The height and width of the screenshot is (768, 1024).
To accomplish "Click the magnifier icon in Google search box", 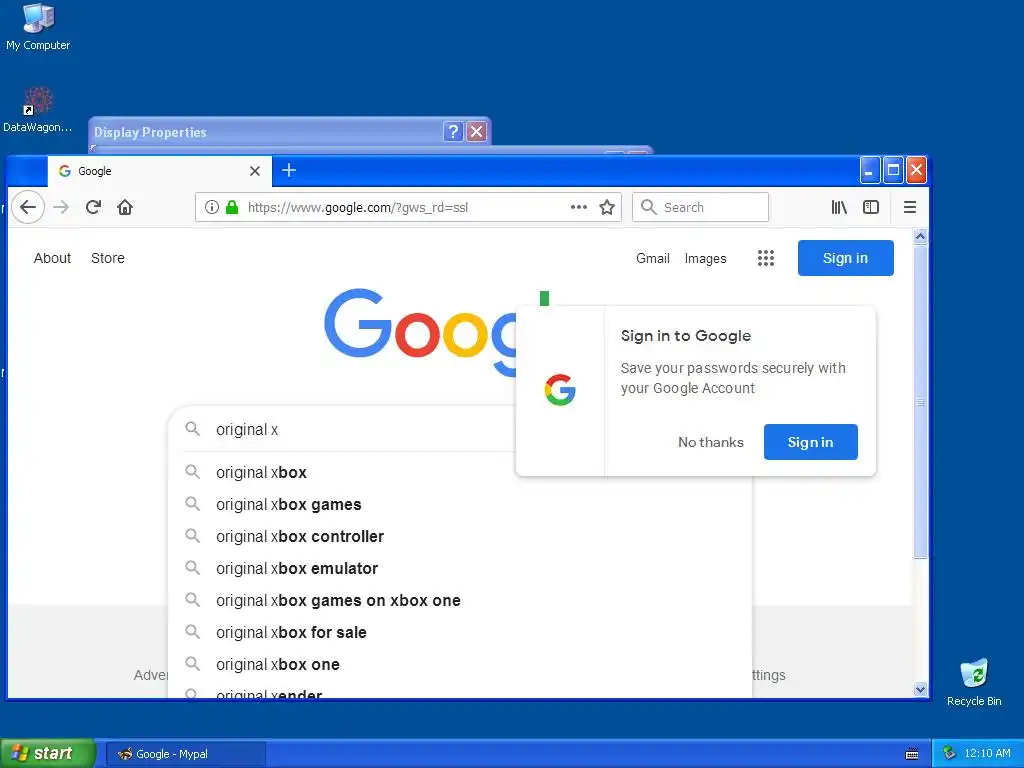I will pos(192,429).
